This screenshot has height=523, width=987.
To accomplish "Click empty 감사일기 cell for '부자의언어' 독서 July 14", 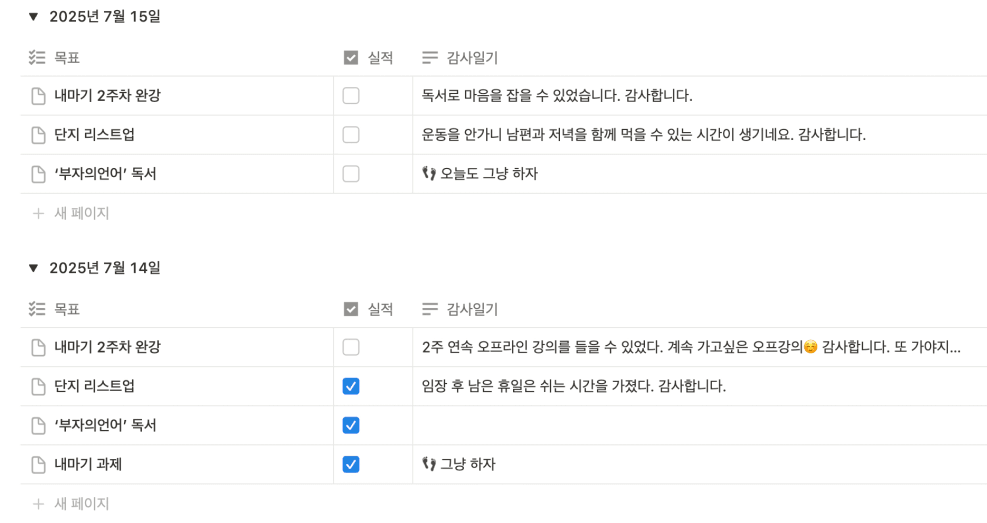I will pos(699,425).
